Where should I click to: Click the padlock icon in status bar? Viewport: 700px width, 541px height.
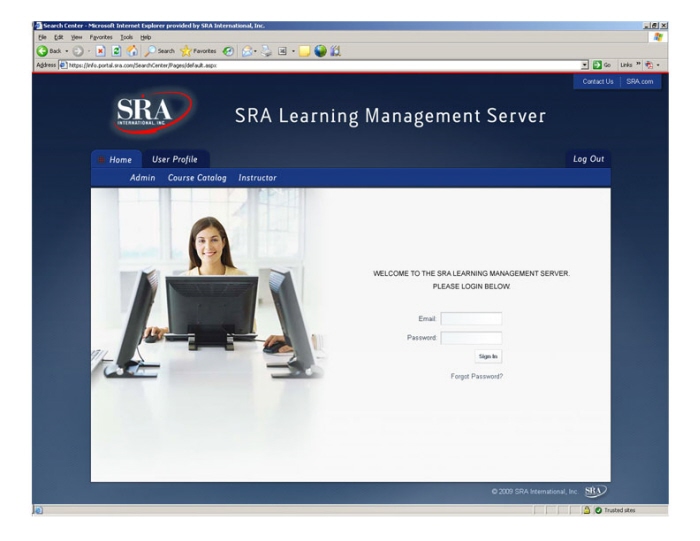pos(587,510)
